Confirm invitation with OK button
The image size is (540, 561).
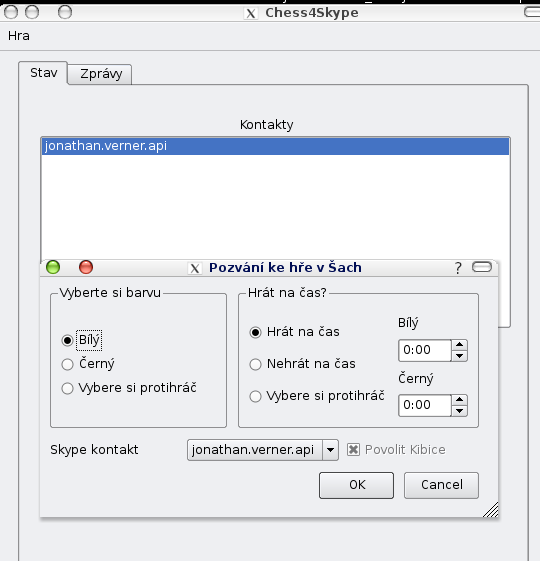[356, 485]
